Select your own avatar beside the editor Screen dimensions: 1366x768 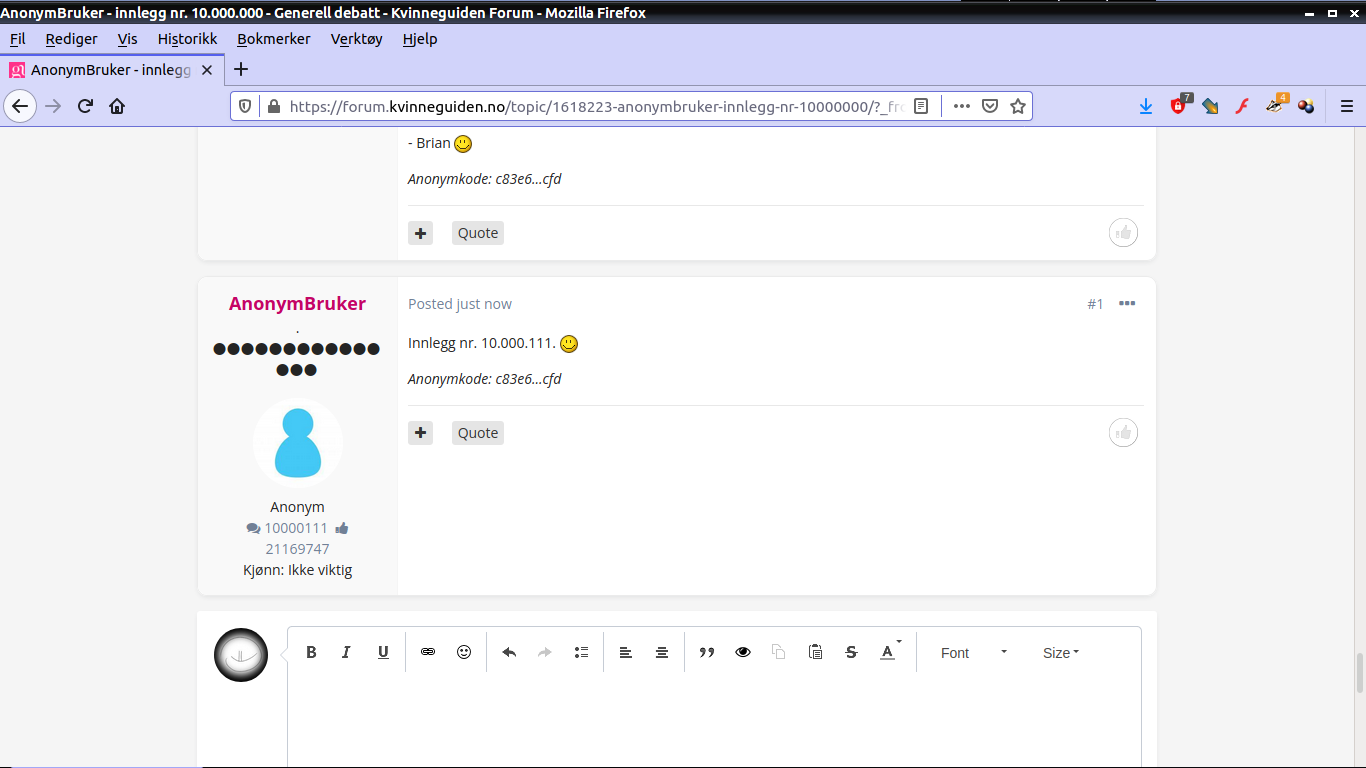[241, 655]
